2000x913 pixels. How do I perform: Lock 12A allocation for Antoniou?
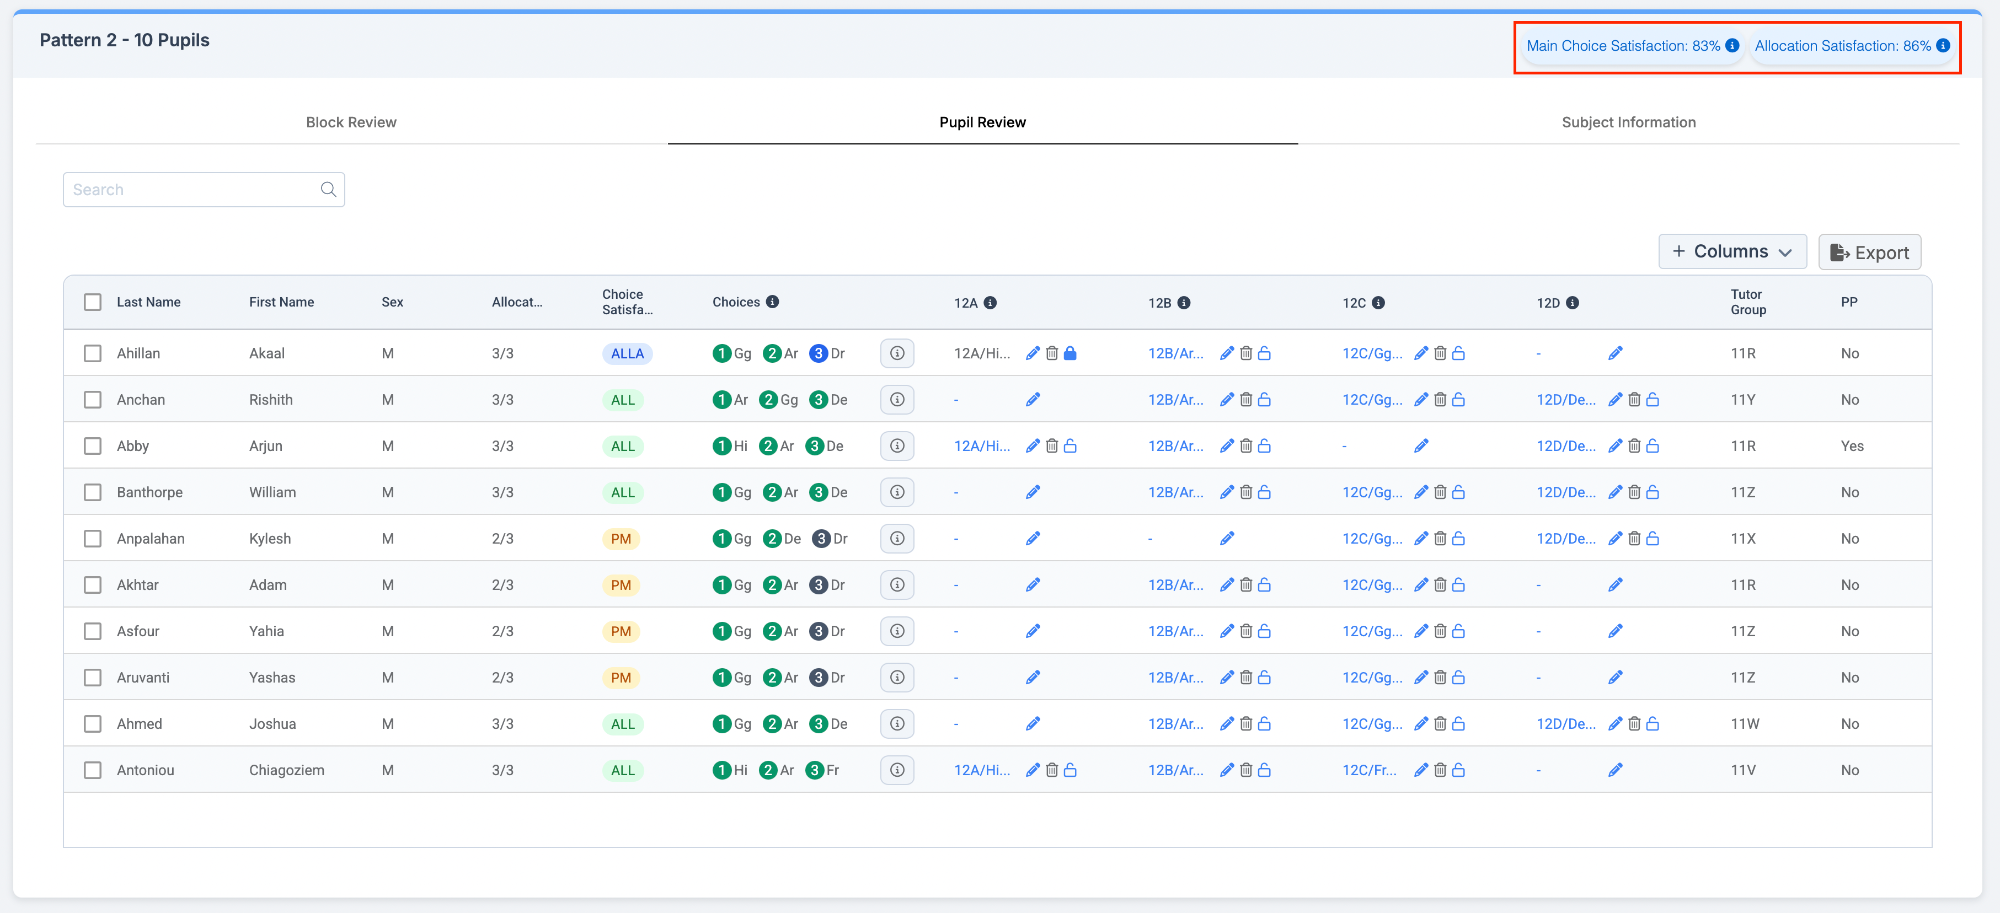pos(1070,770)
